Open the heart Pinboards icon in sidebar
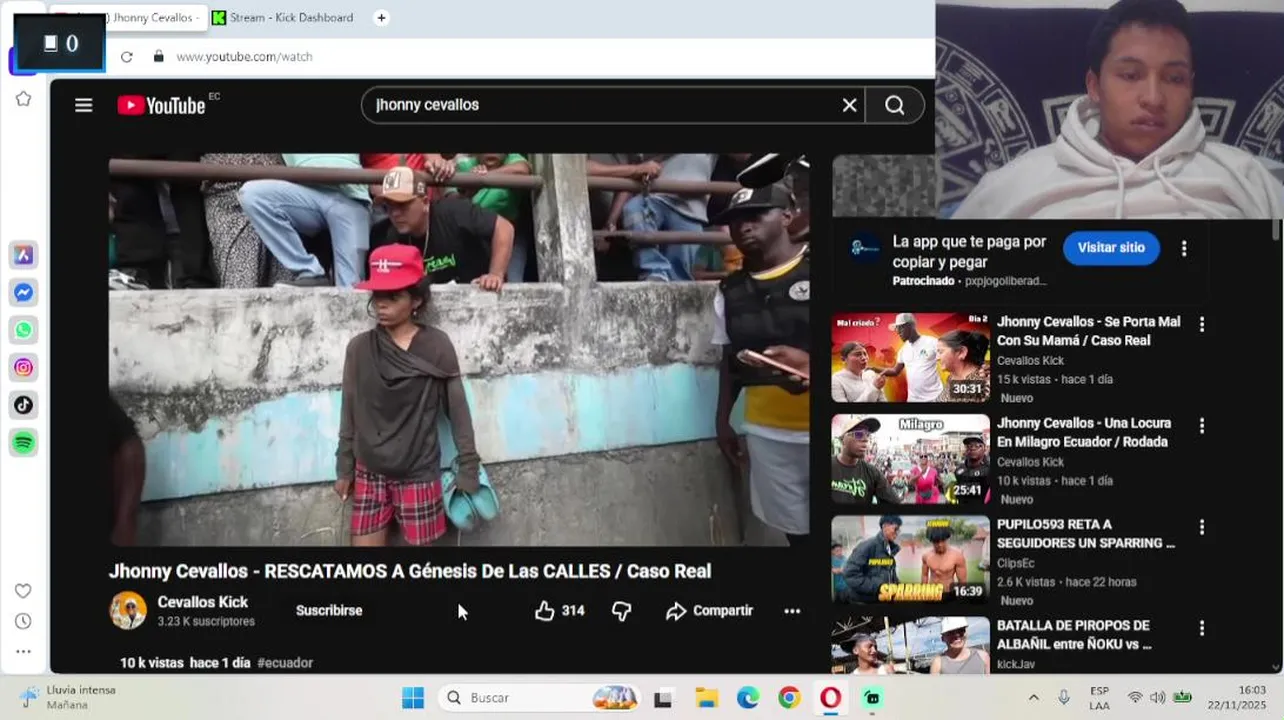 [x=23, y=591]
